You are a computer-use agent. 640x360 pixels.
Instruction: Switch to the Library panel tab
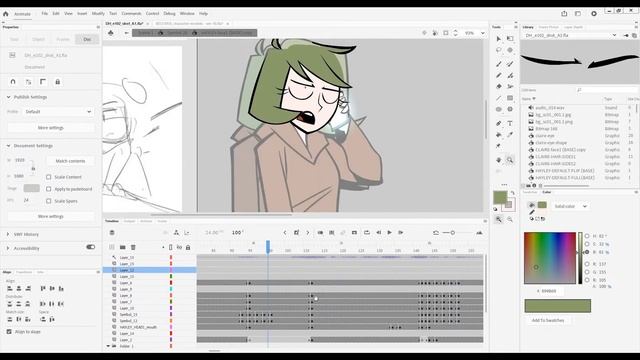pyautogui.click(x=528, y=27)
